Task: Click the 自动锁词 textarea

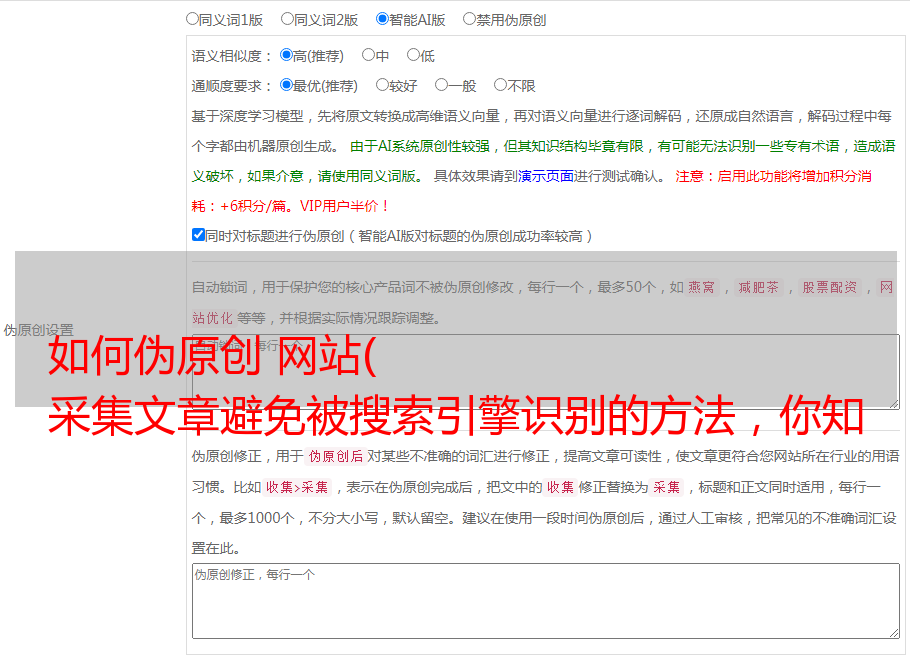Action: [546, 371]
